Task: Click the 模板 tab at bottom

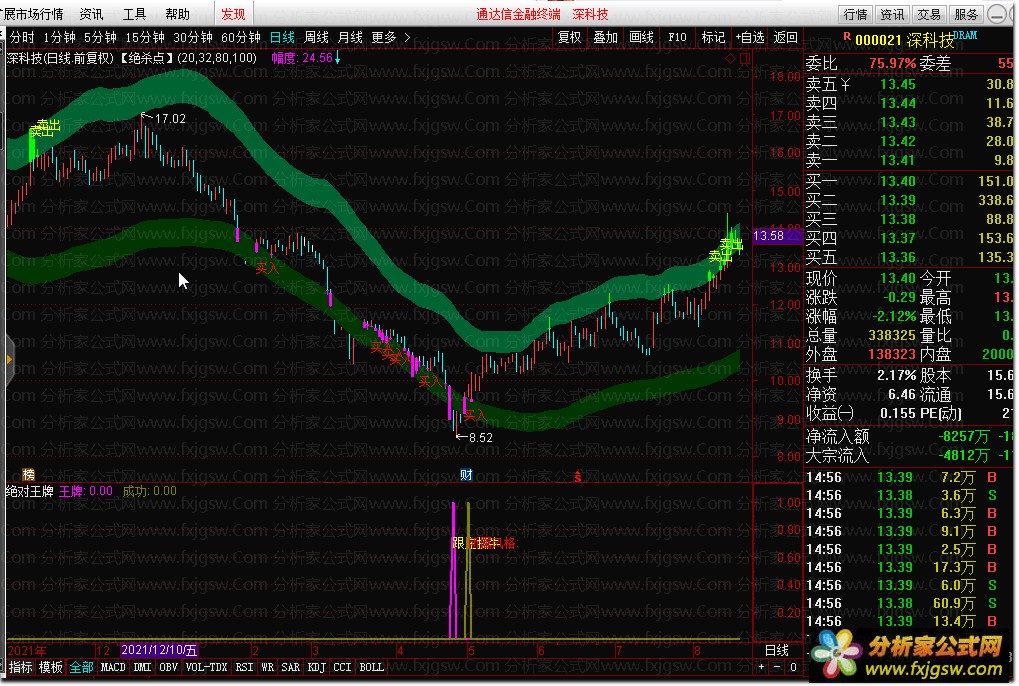Action: tap(51, 667)
